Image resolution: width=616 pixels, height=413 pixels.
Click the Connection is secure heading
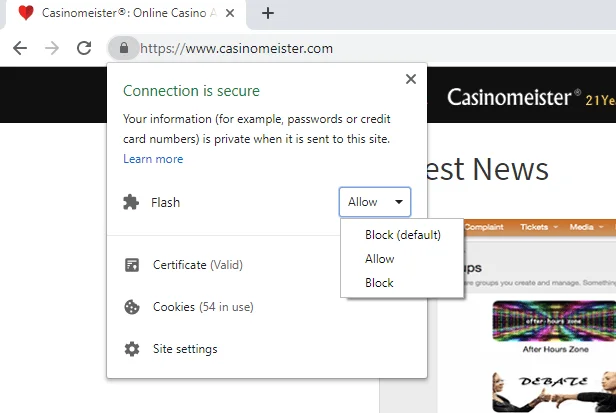coord(191,91)
